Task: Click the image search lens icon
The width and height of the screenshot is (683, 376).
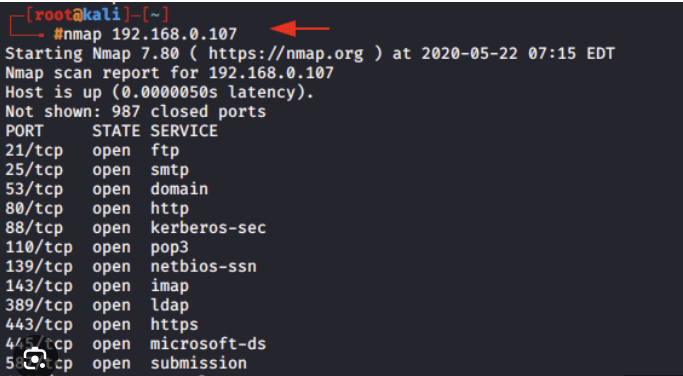Action: point(34,360)
